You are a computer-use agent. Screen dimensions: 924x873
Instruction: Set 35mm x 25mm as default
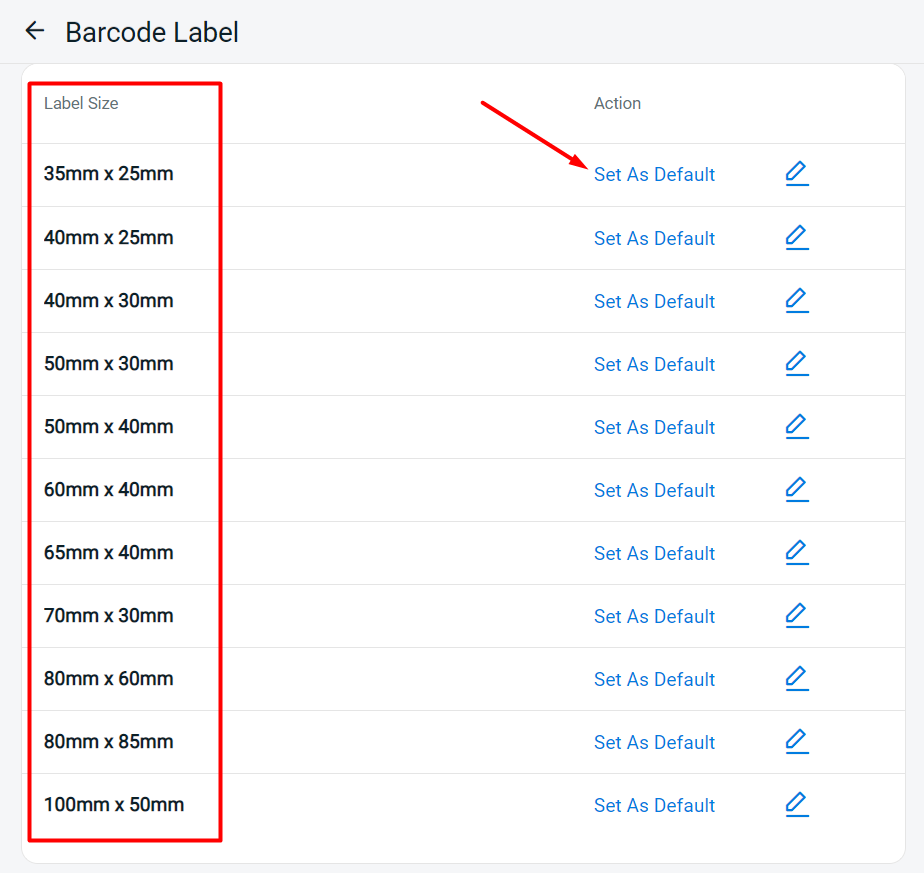point(654,175)
